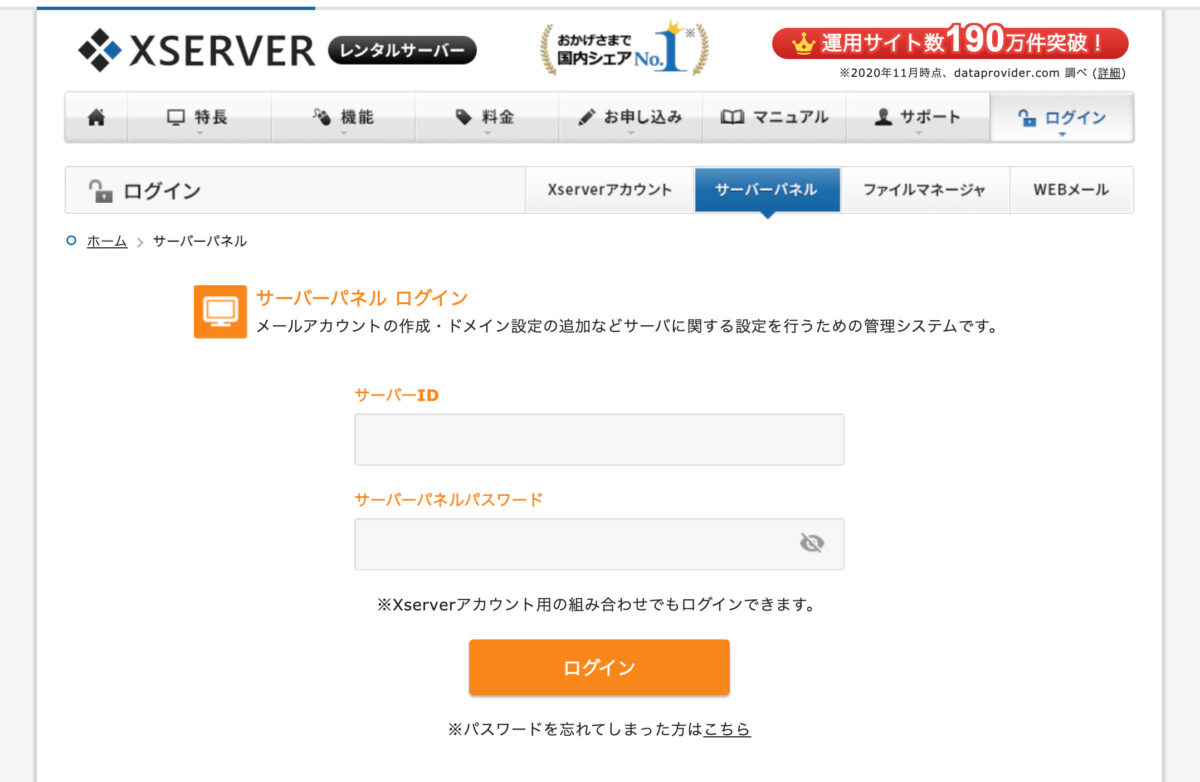This screenshot has height=782, width=1200.
Task: Expand the サポート dropdown arrow
Action: pos(918,133)
